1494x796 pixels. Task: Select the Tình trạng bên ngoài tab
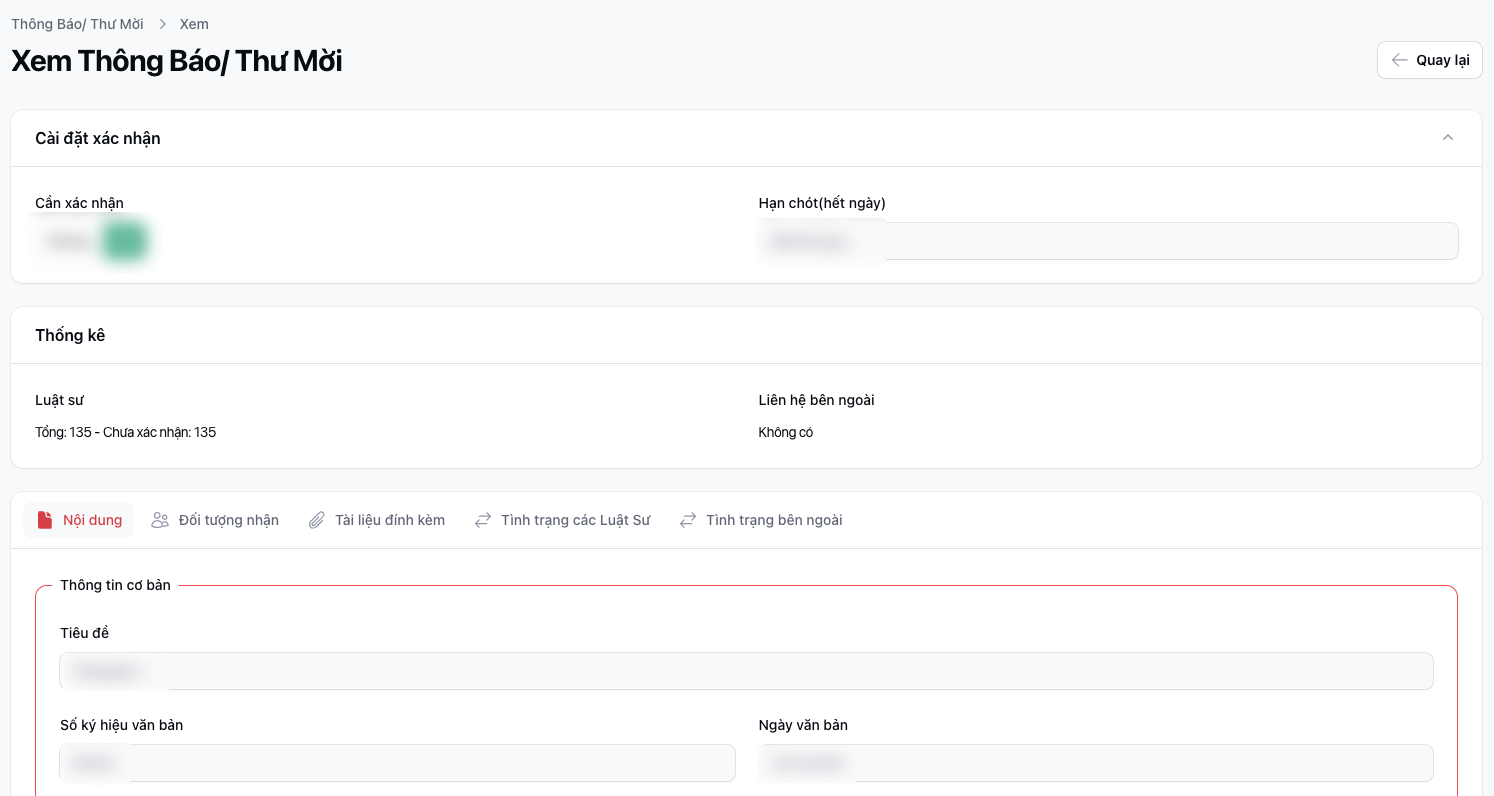click(x=773, y=520)
